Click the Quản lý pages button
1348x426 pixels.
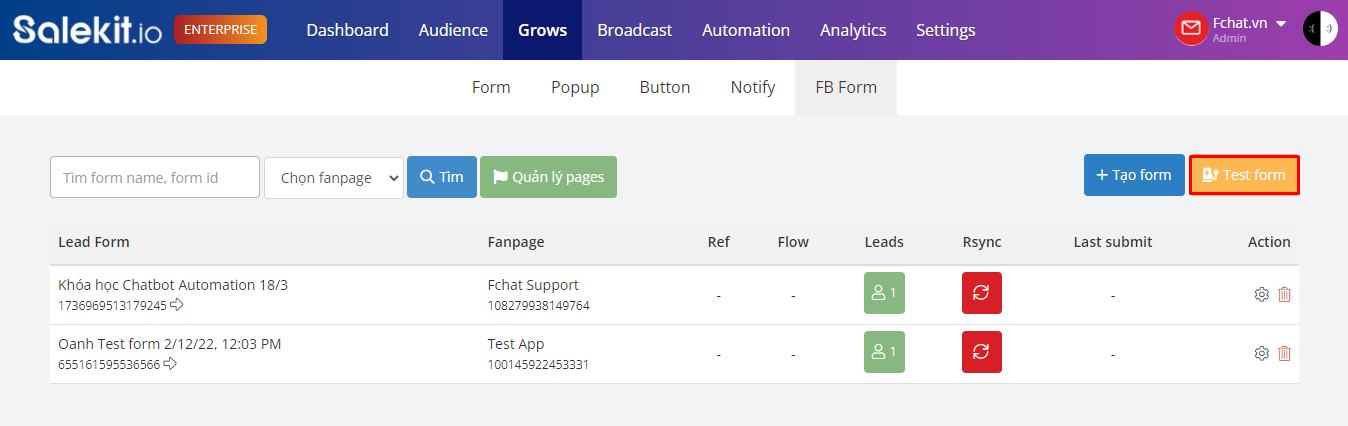(x=548, y=177)
